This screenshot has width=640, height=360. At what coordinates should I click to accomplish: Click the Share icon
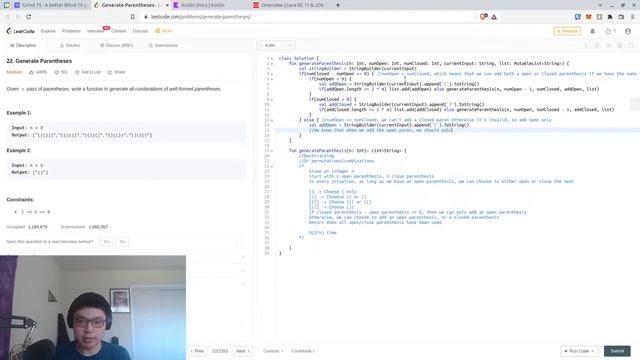point(110,72)
